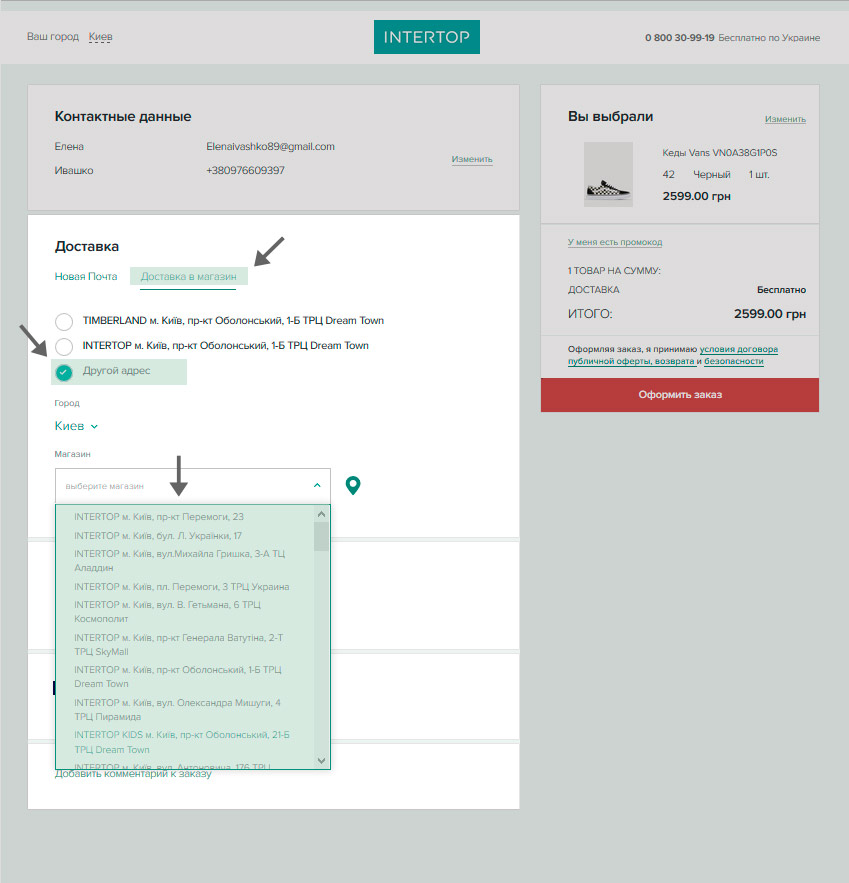The image size is (849, 883).
Task: Switch to the Новая Почта delivery tab
Action: pos(86,276)
